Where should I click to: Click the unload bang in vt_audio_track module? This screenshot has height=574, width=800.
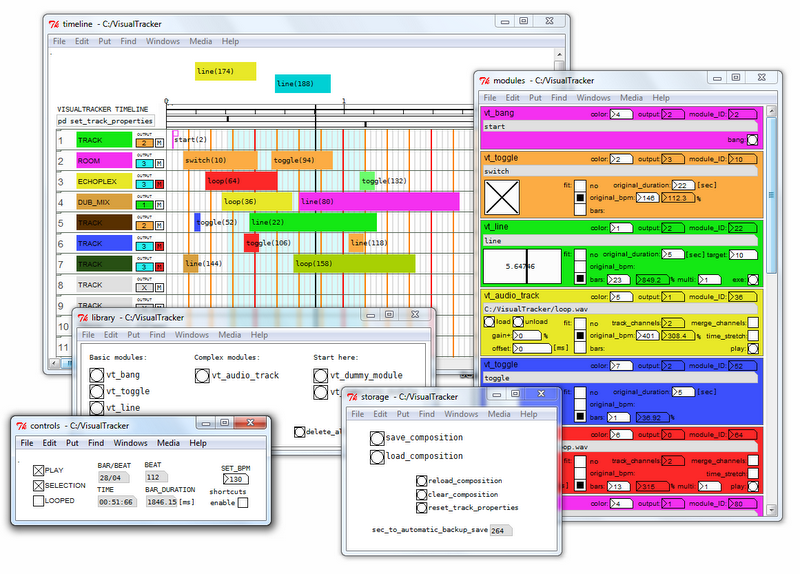pos(518,322)
